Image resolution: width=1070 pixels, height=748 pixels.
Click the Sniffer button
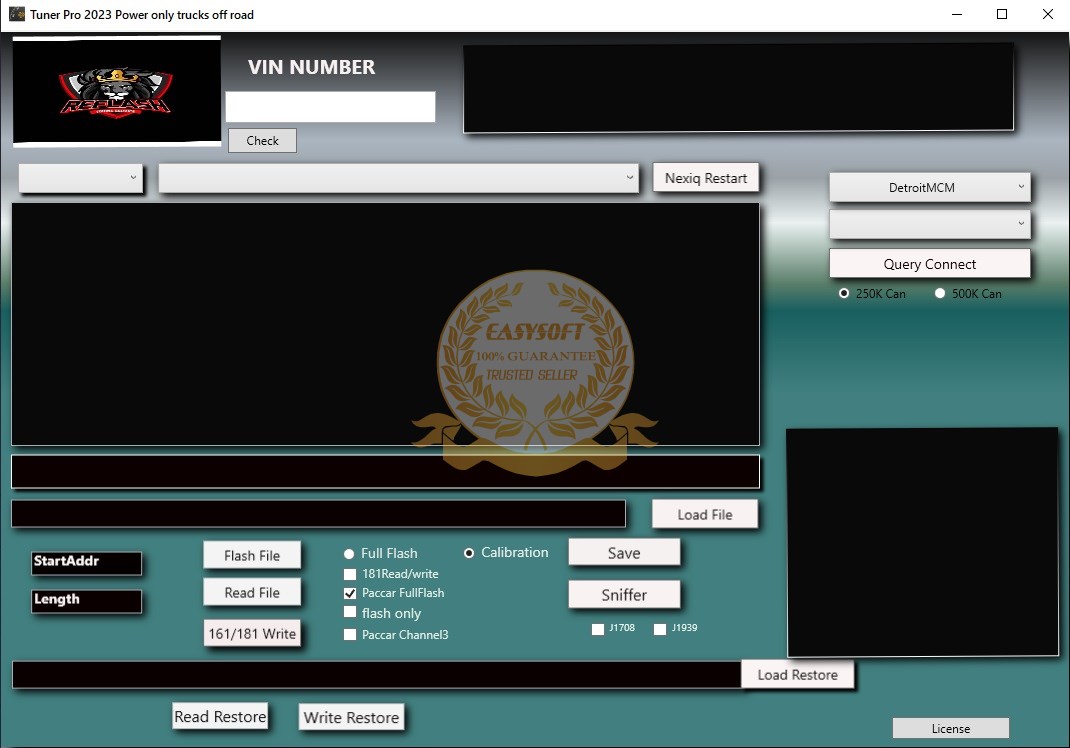coord(624,594)
